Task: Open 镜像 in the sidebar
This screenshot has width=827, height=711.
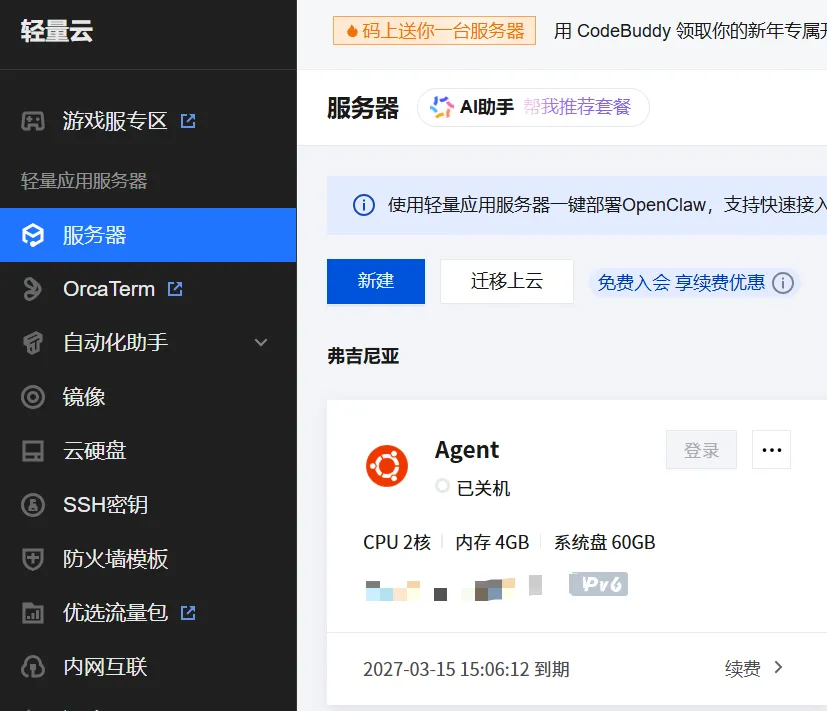Action: [84, 397]
